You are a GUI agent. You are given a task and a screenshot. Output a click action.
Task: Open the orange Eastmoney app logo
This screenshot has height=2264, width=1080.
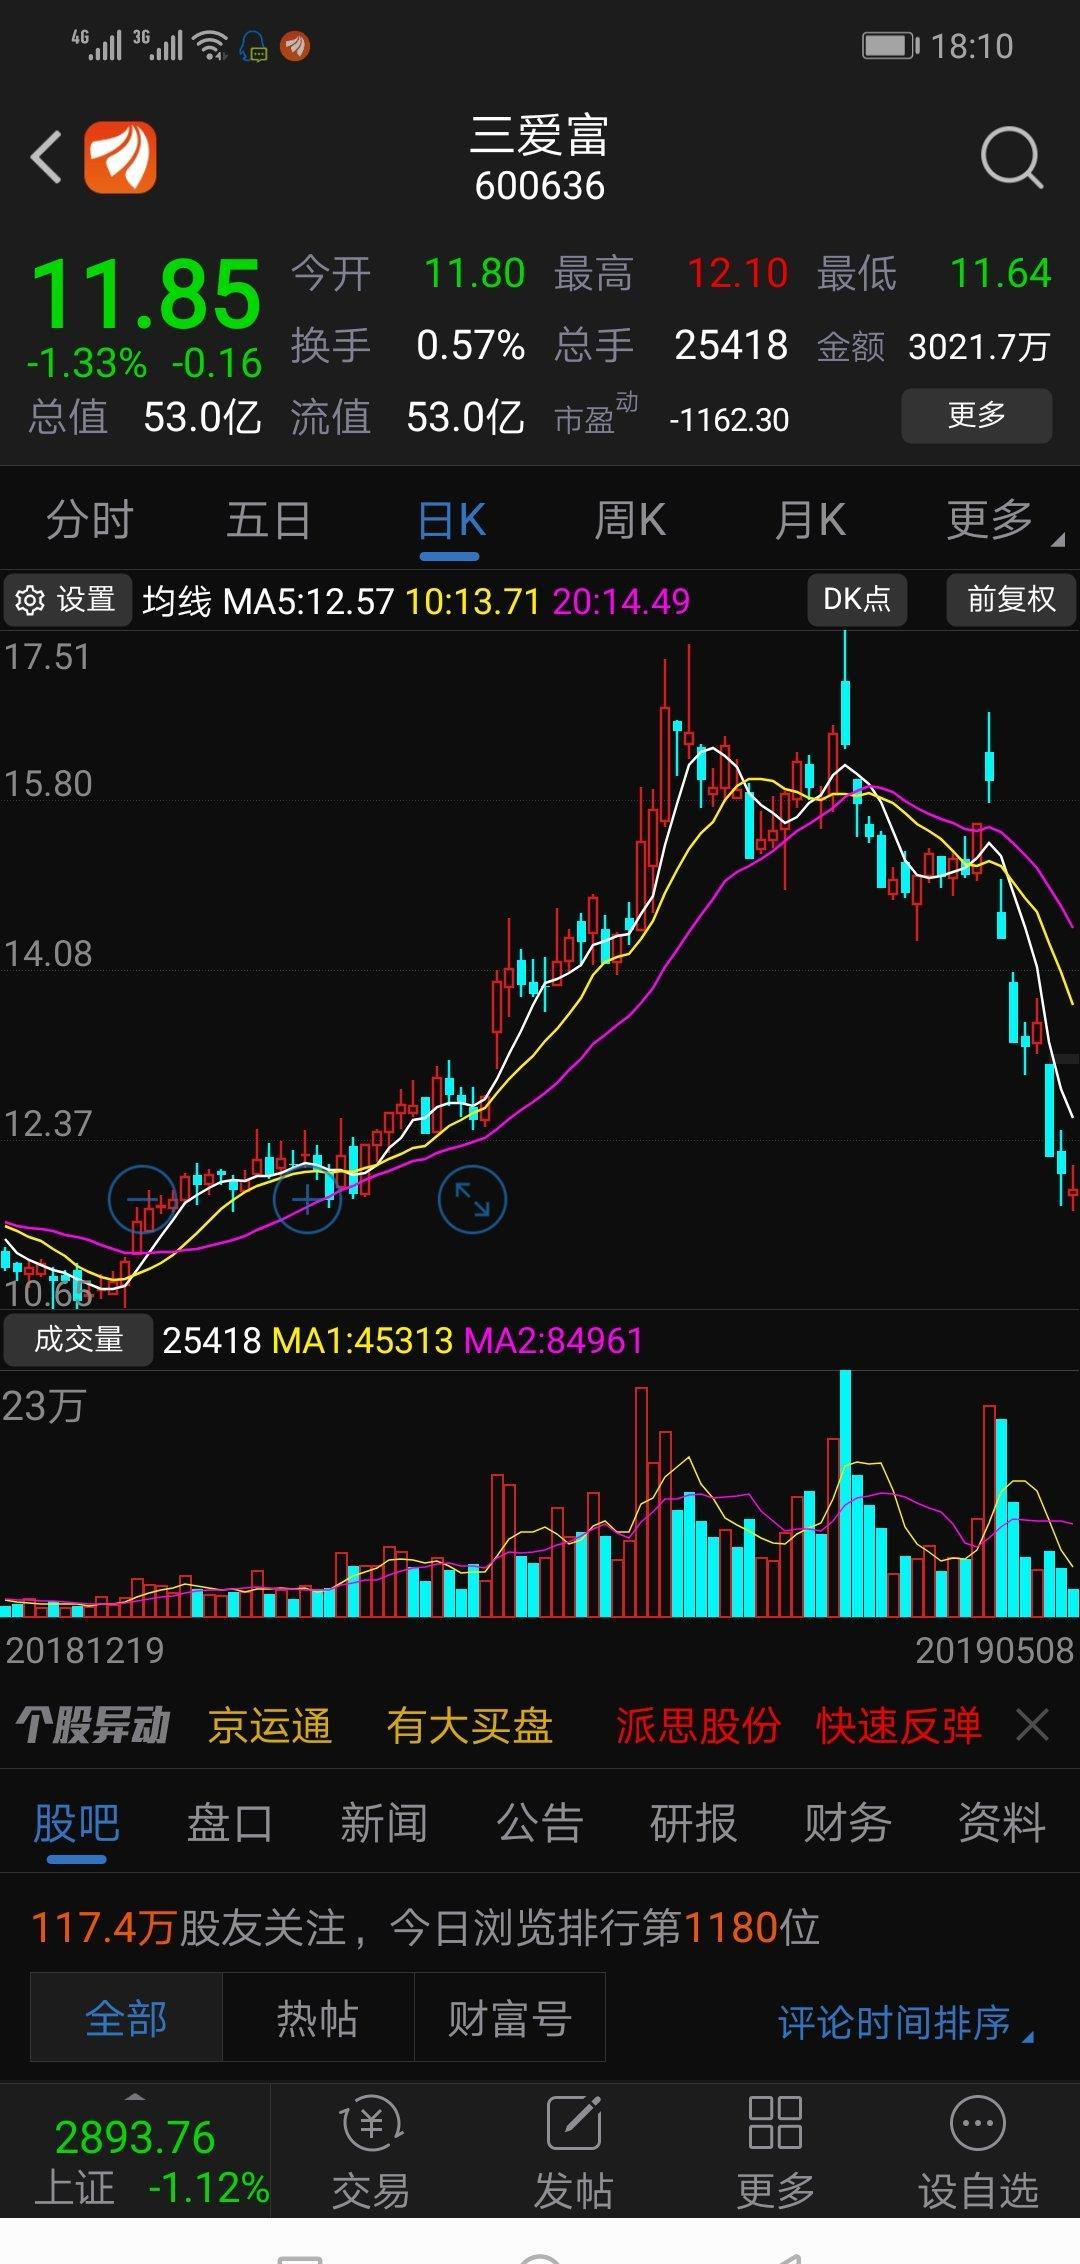pyautogui.click(x=120, y=158)
